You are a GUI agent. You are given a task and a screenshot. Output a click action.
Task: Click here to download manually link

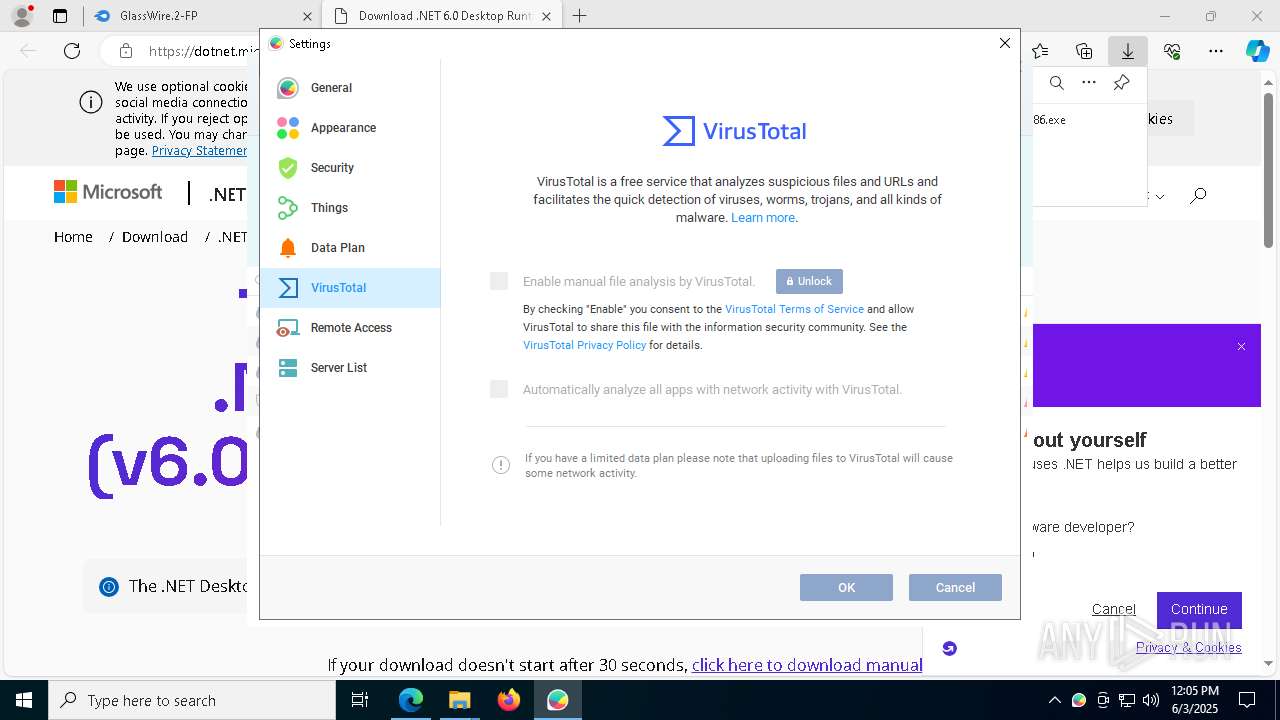coord(807,665)
